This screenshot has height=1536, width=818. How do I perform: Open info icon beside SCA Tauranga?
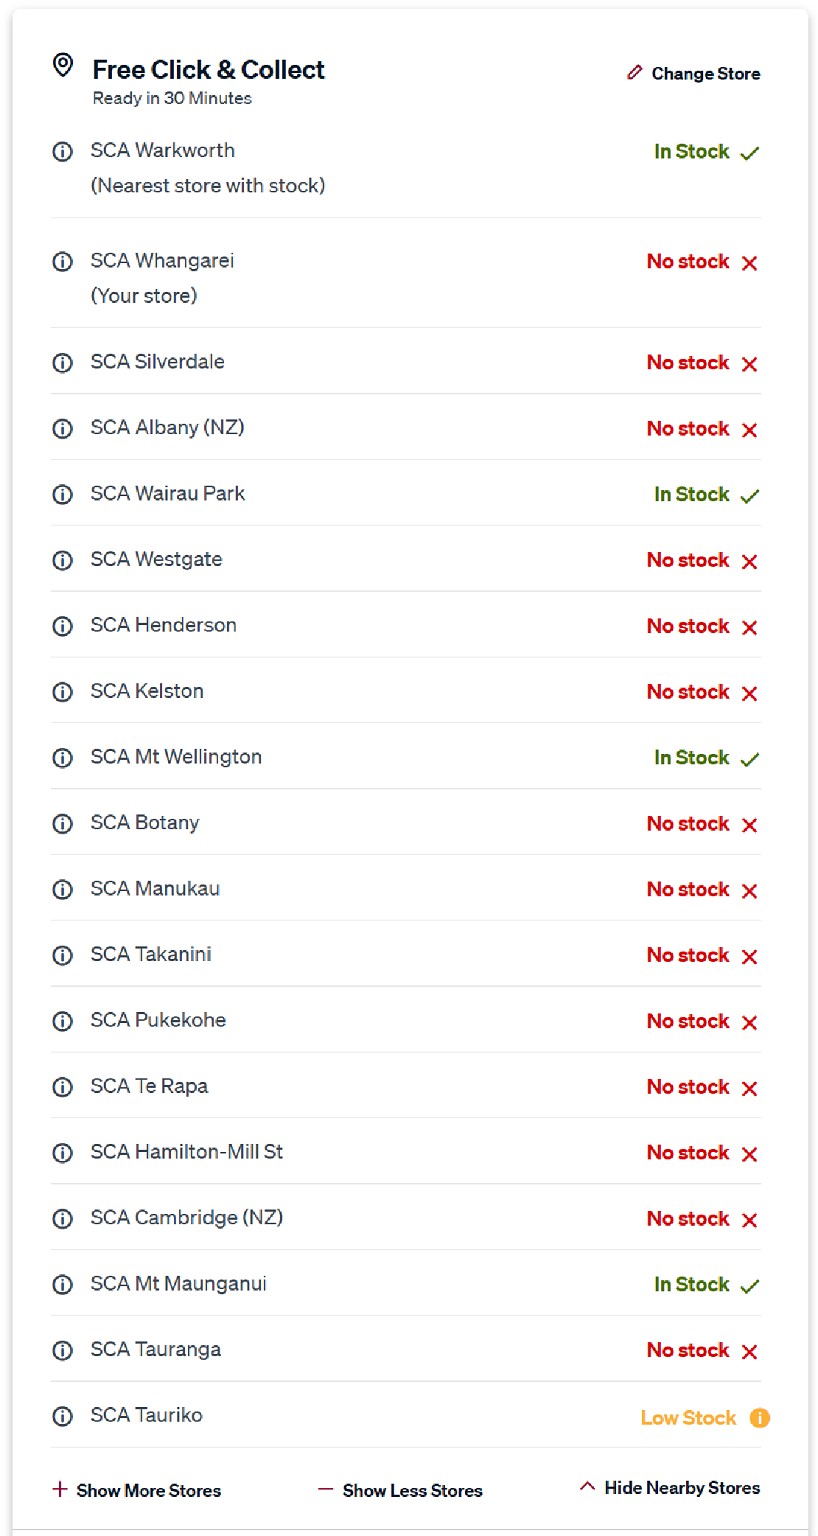(x=62, y=1350)
